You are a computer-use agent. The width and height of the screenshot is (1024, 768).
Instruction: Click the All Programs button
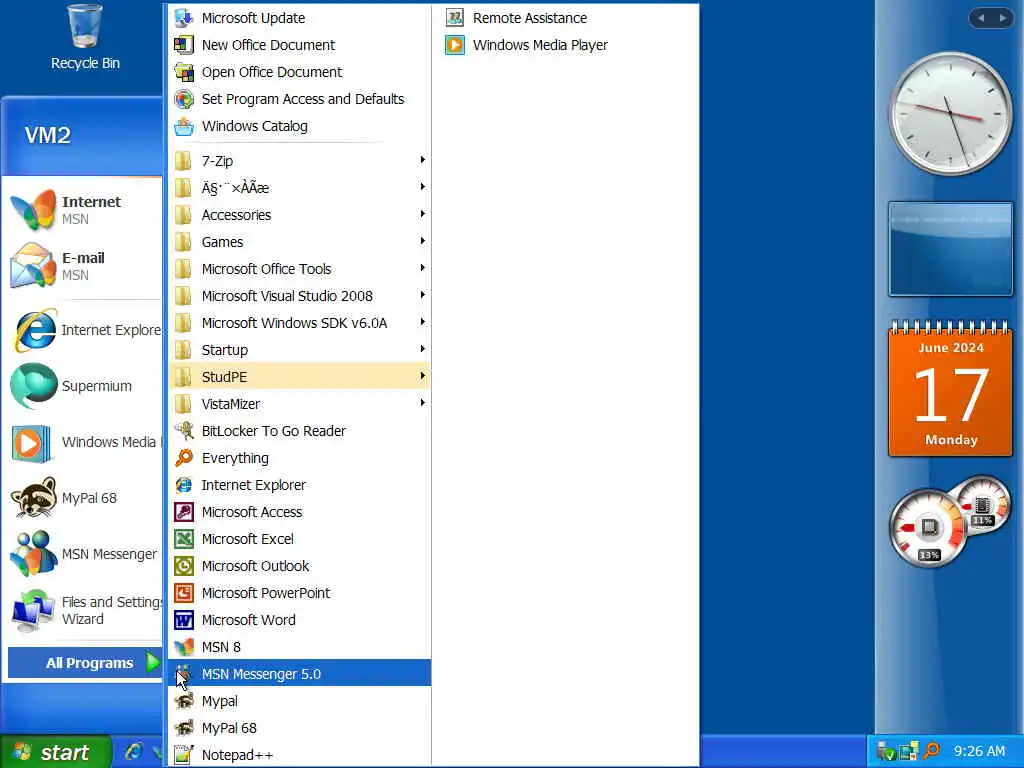tap(85, 663)
